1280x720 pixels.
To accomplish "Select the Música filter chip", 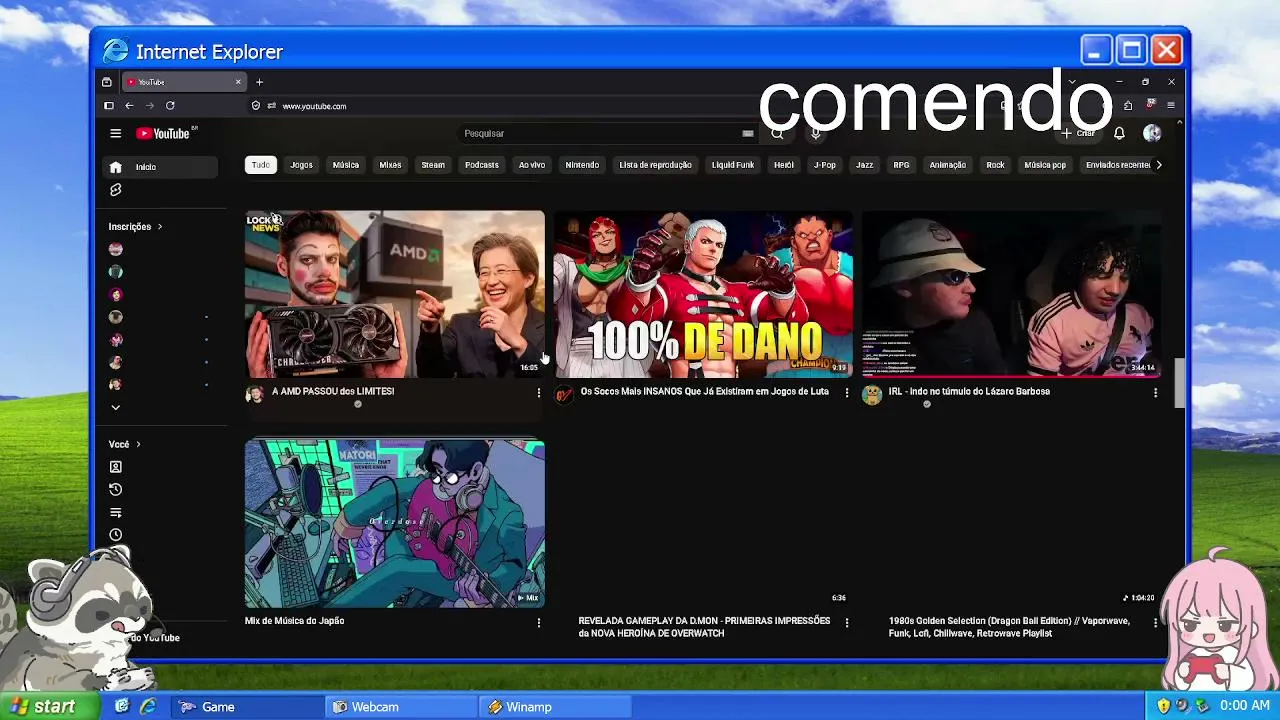I will point(346,165).
